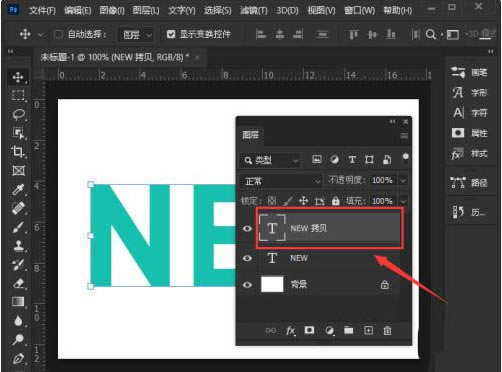Screen dimensions: 502x372
Task: Select the 背景 layer thumbnail
Action: [272, 284]
